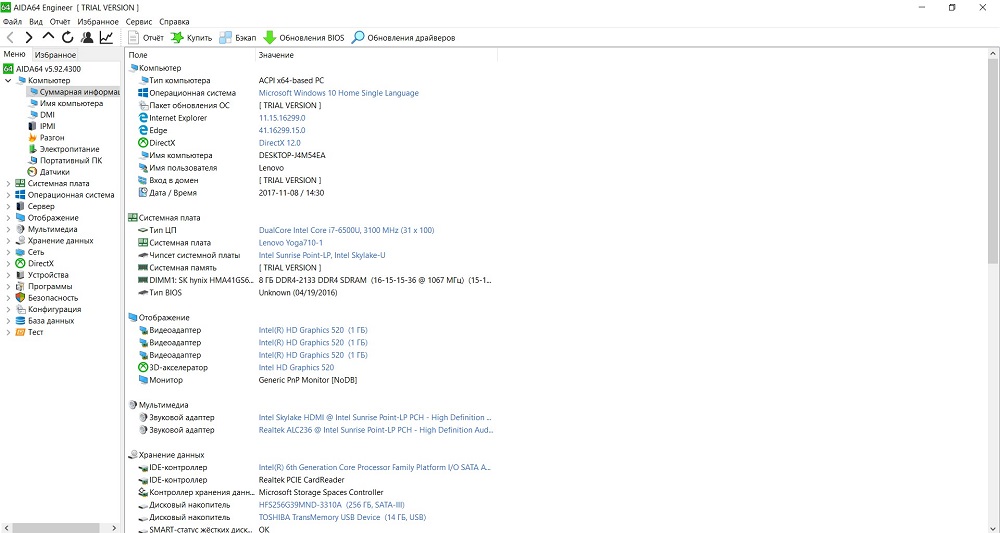1000x533 pixels.
Task: Expand the Сервер tree node
Action: pos(8,207)
